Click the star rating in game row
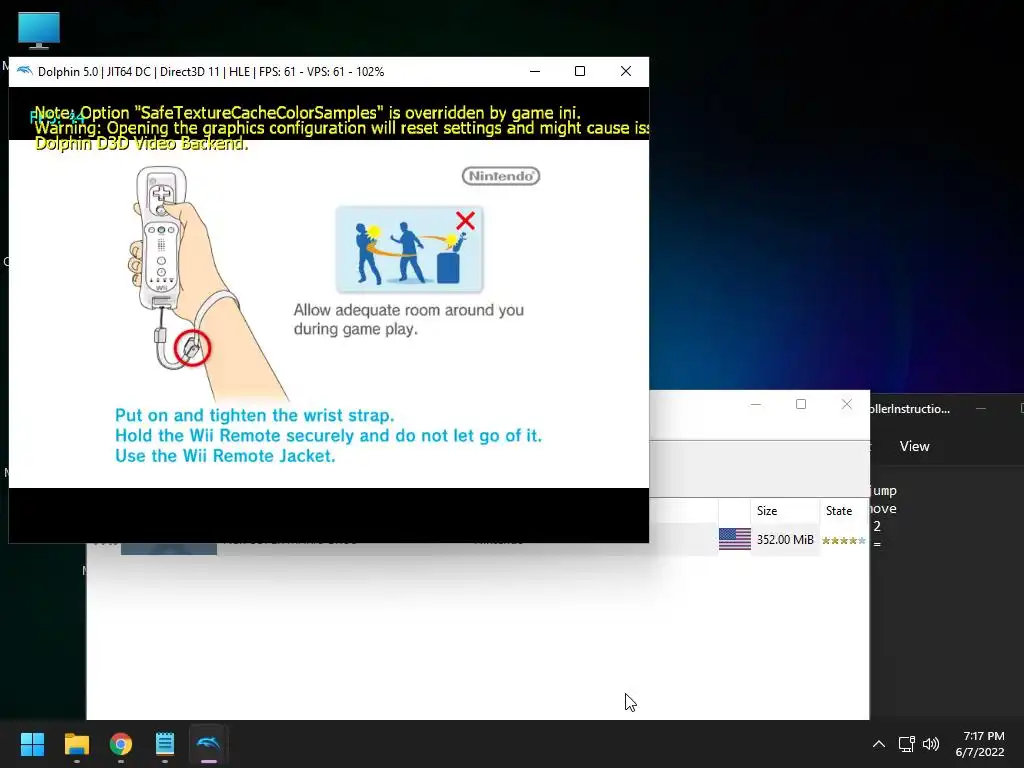This screenshot has width=1024, height=768. (x=844, y=540)
